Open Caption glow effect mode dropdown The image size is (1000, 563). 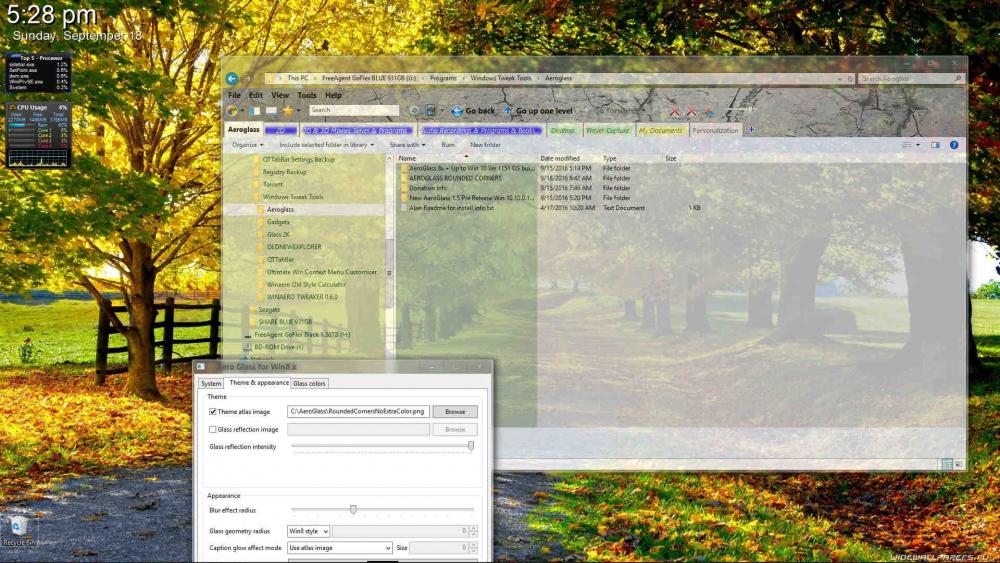point(339,548)
